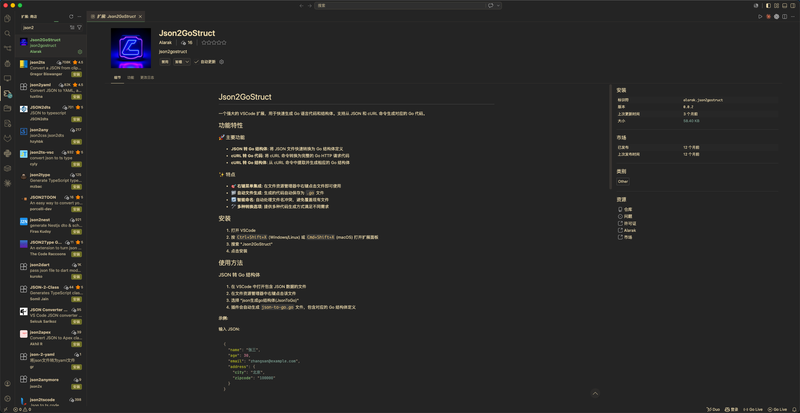Open the Explorer view in activity bar

(x=7, y=19)
